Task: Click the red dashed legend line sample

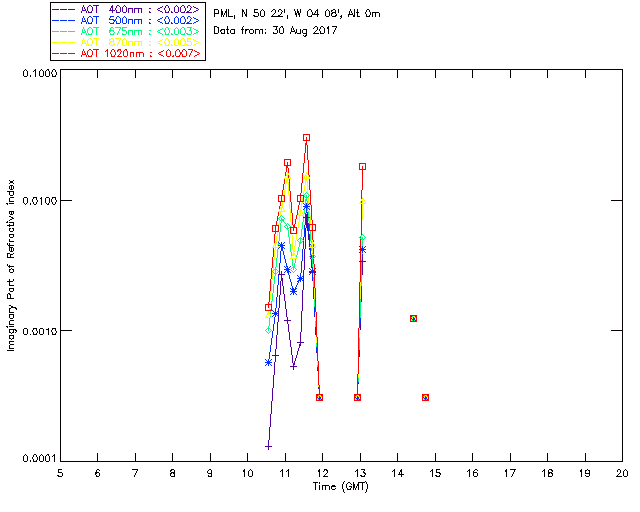Action: 63,53
